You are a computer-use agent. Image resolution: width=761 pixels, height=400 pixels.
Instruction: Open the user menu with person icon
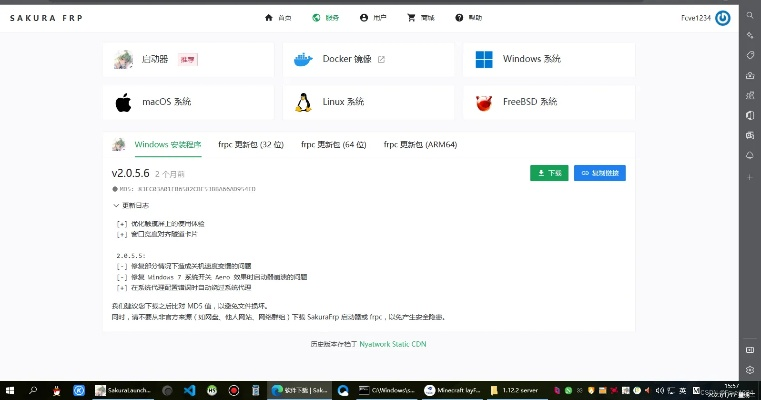point(373,17)
